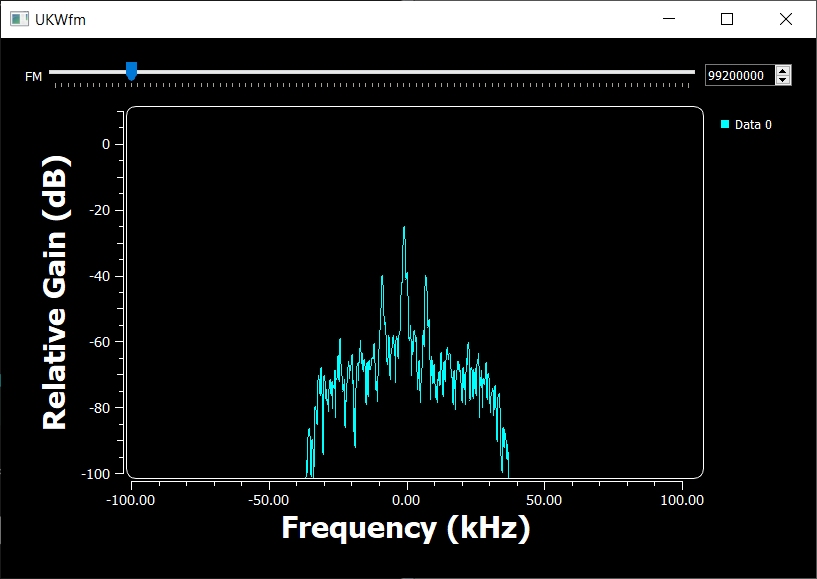Close the UKWfm window
817x579 pixels.
click(785, 19)
